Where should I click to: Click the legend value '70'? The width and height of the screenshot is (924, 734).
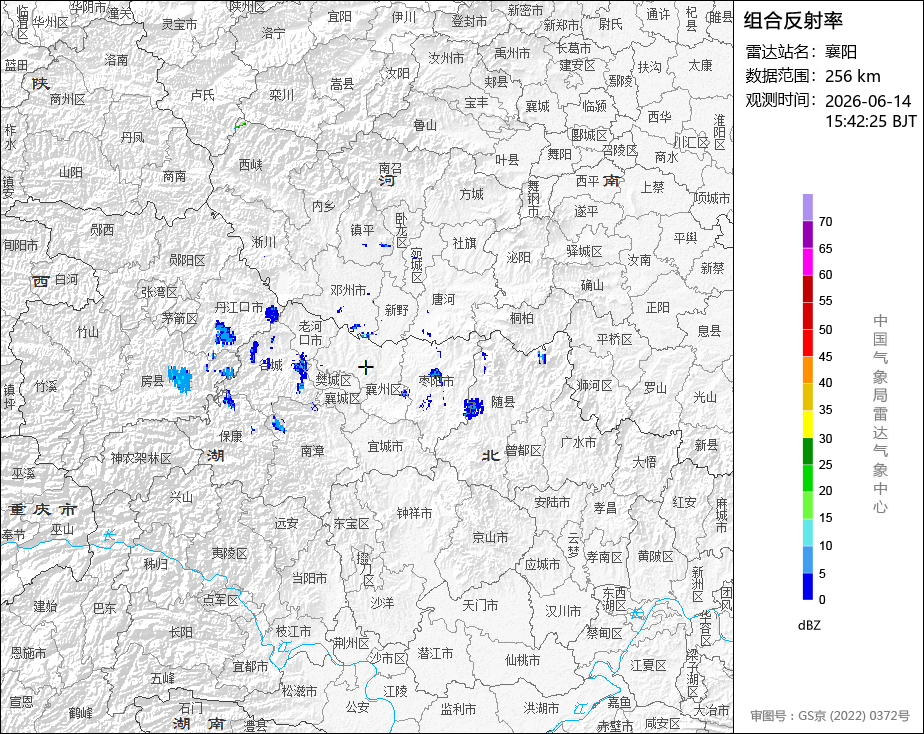pyautogui.click(x=826, y=222)
